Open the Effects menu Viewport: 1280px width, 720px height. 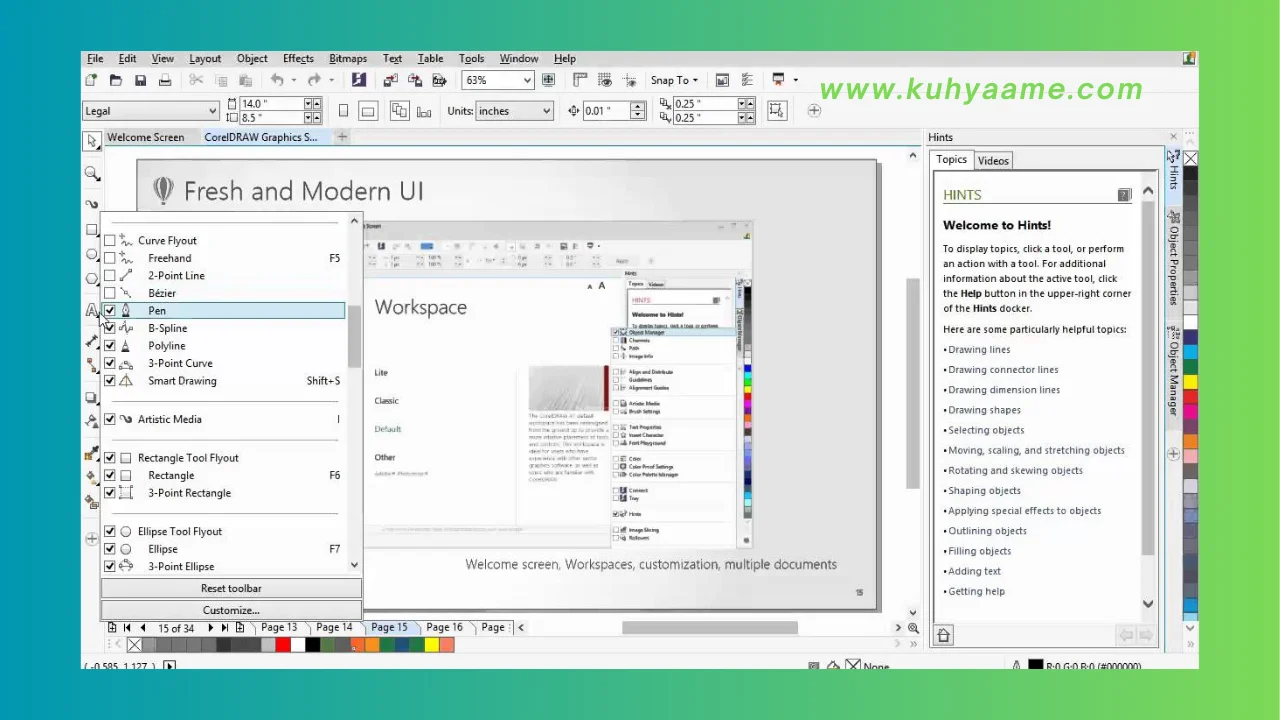298,59
